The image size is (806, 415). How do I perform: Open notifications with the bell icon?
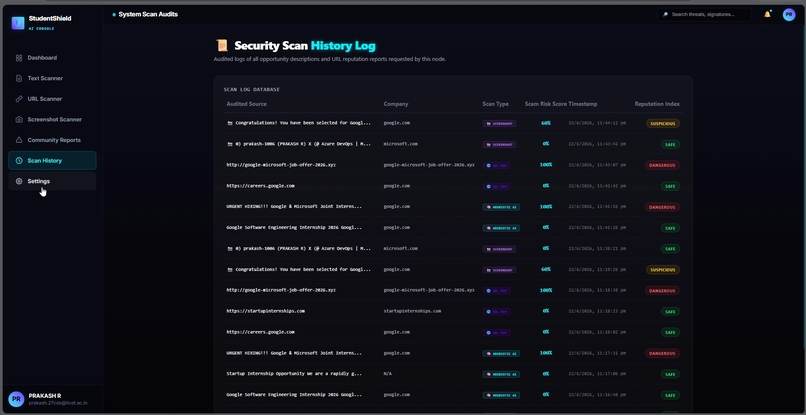click(767, 14)
